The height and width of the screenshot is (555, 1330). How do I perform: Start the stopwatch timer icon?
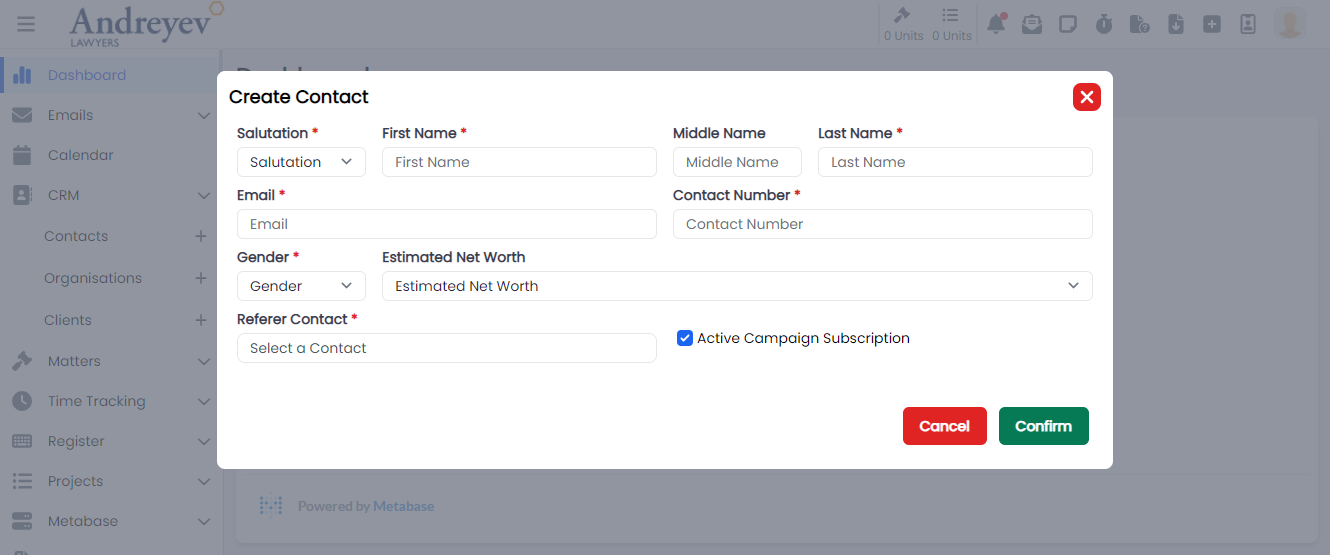(1104, 24)
